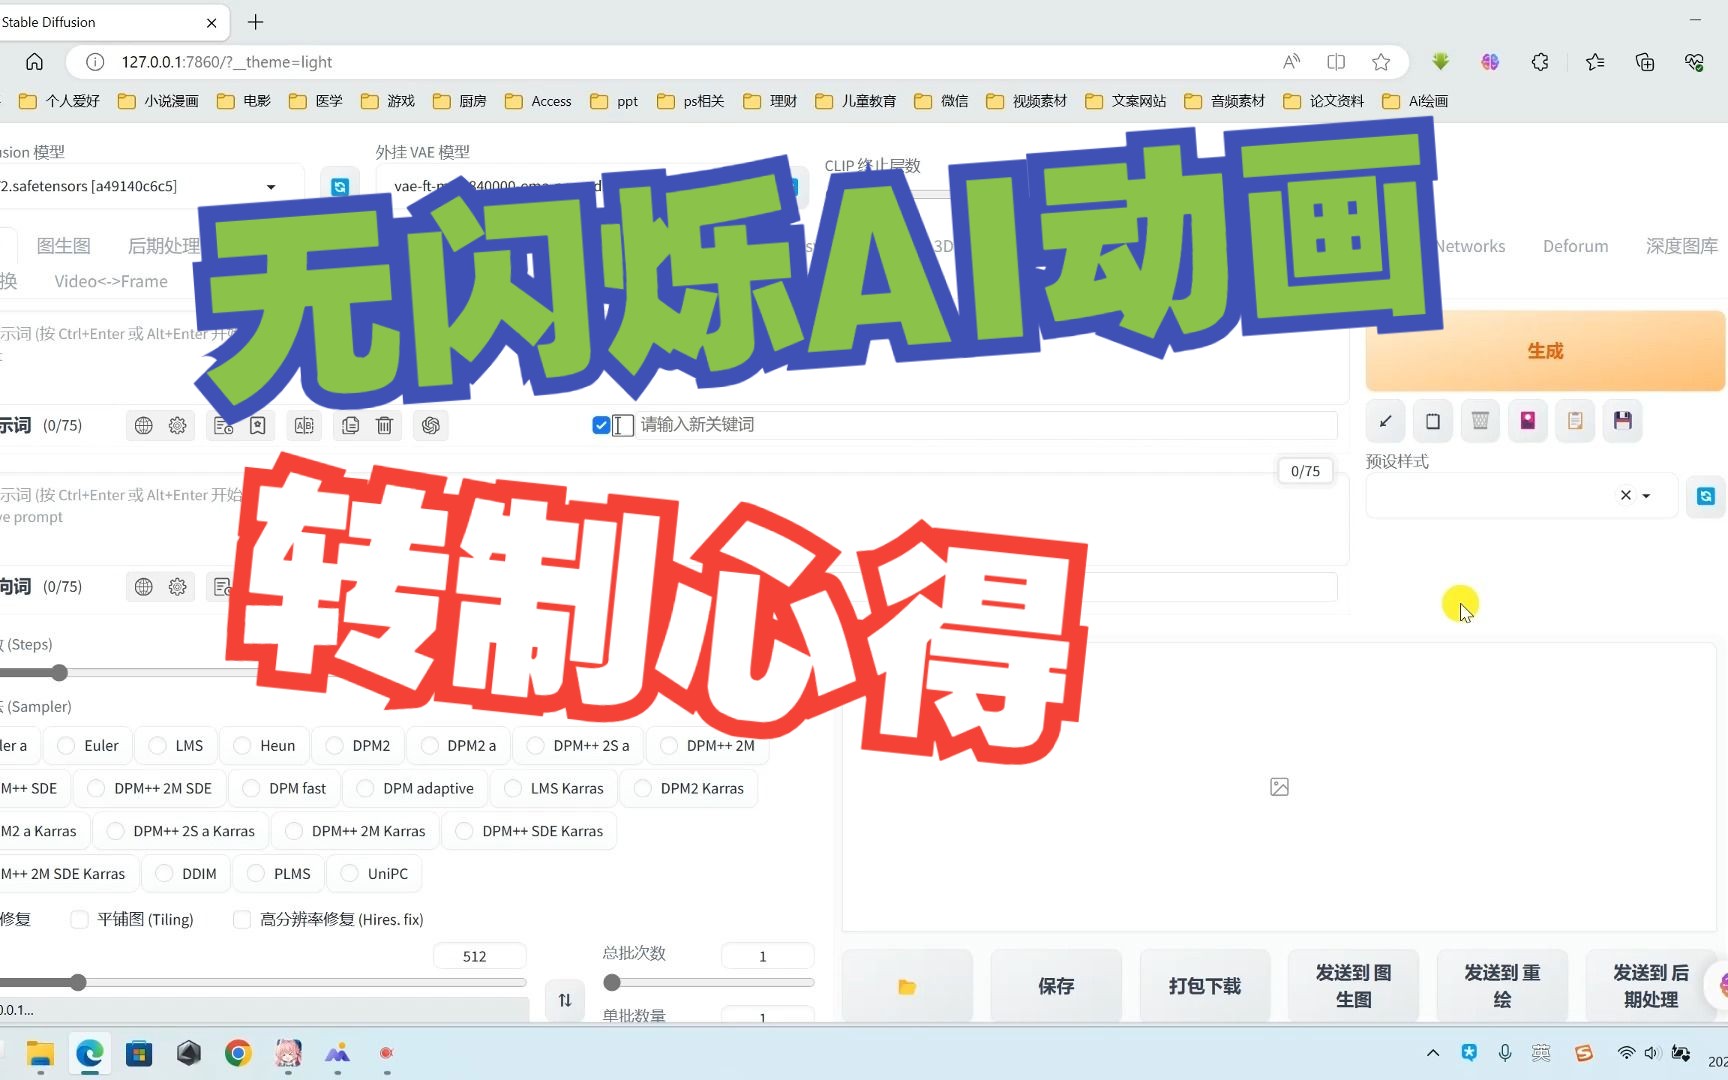1728x1080 pixels.
Task: Show hidden system tray icons chevron
Action: pyautogui.click(x=1433, y=1053)
